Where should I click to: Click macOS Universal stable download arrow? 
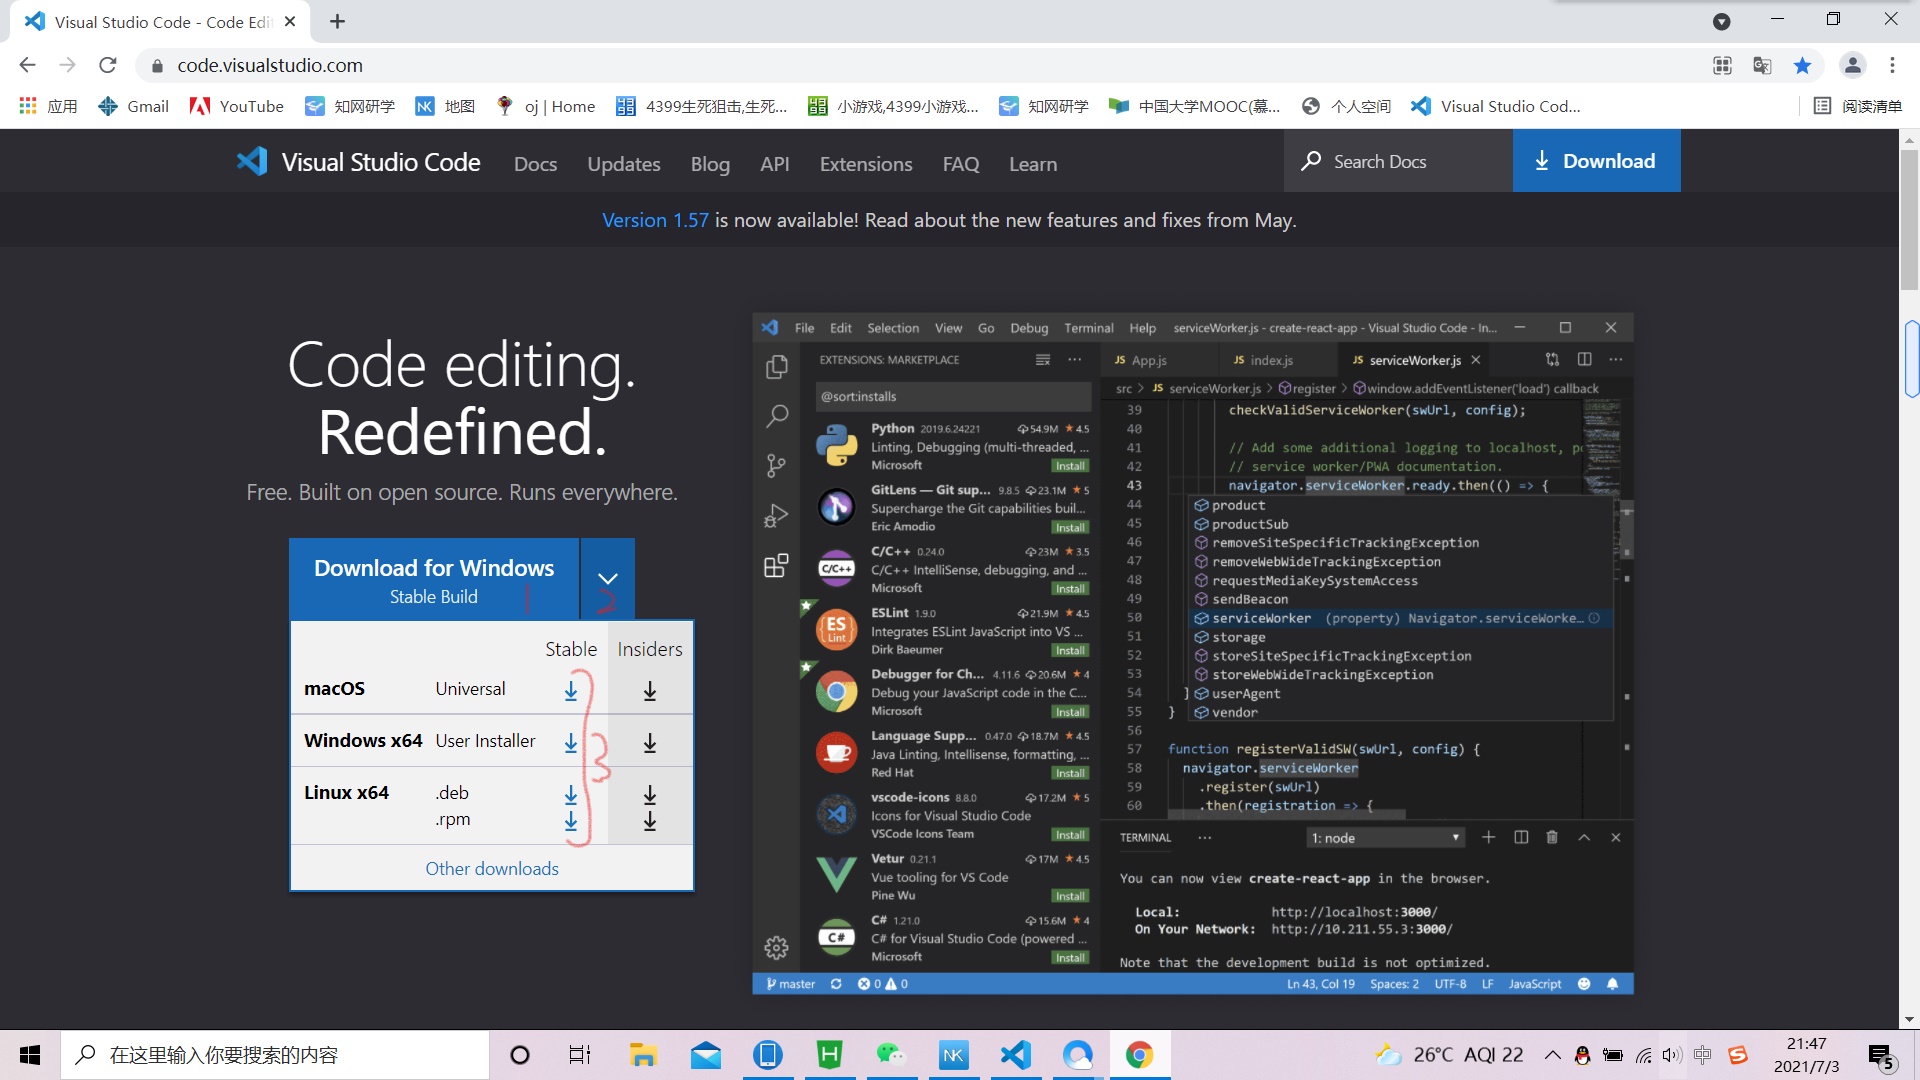pos(570,690)
